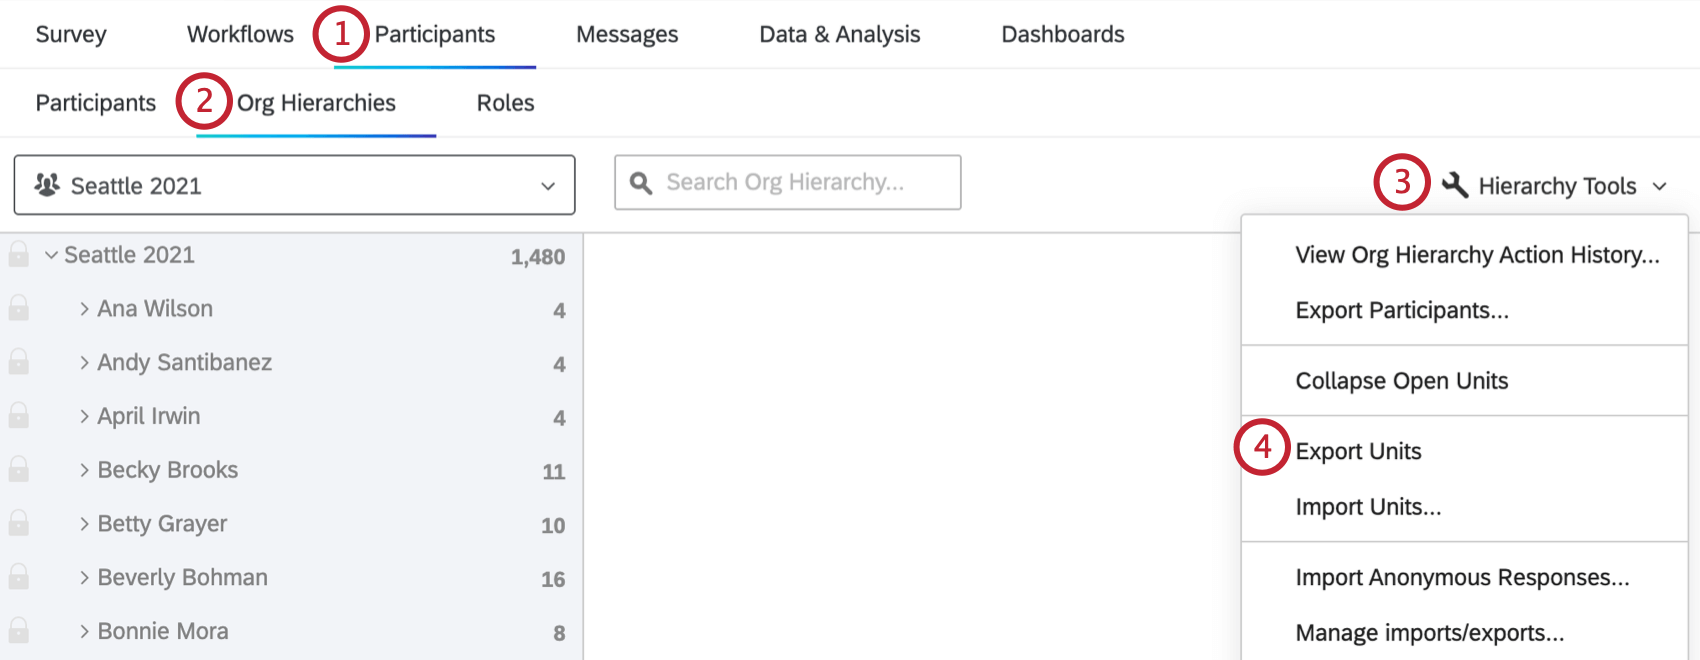Click the search magnifier icon

pos(641,183)
